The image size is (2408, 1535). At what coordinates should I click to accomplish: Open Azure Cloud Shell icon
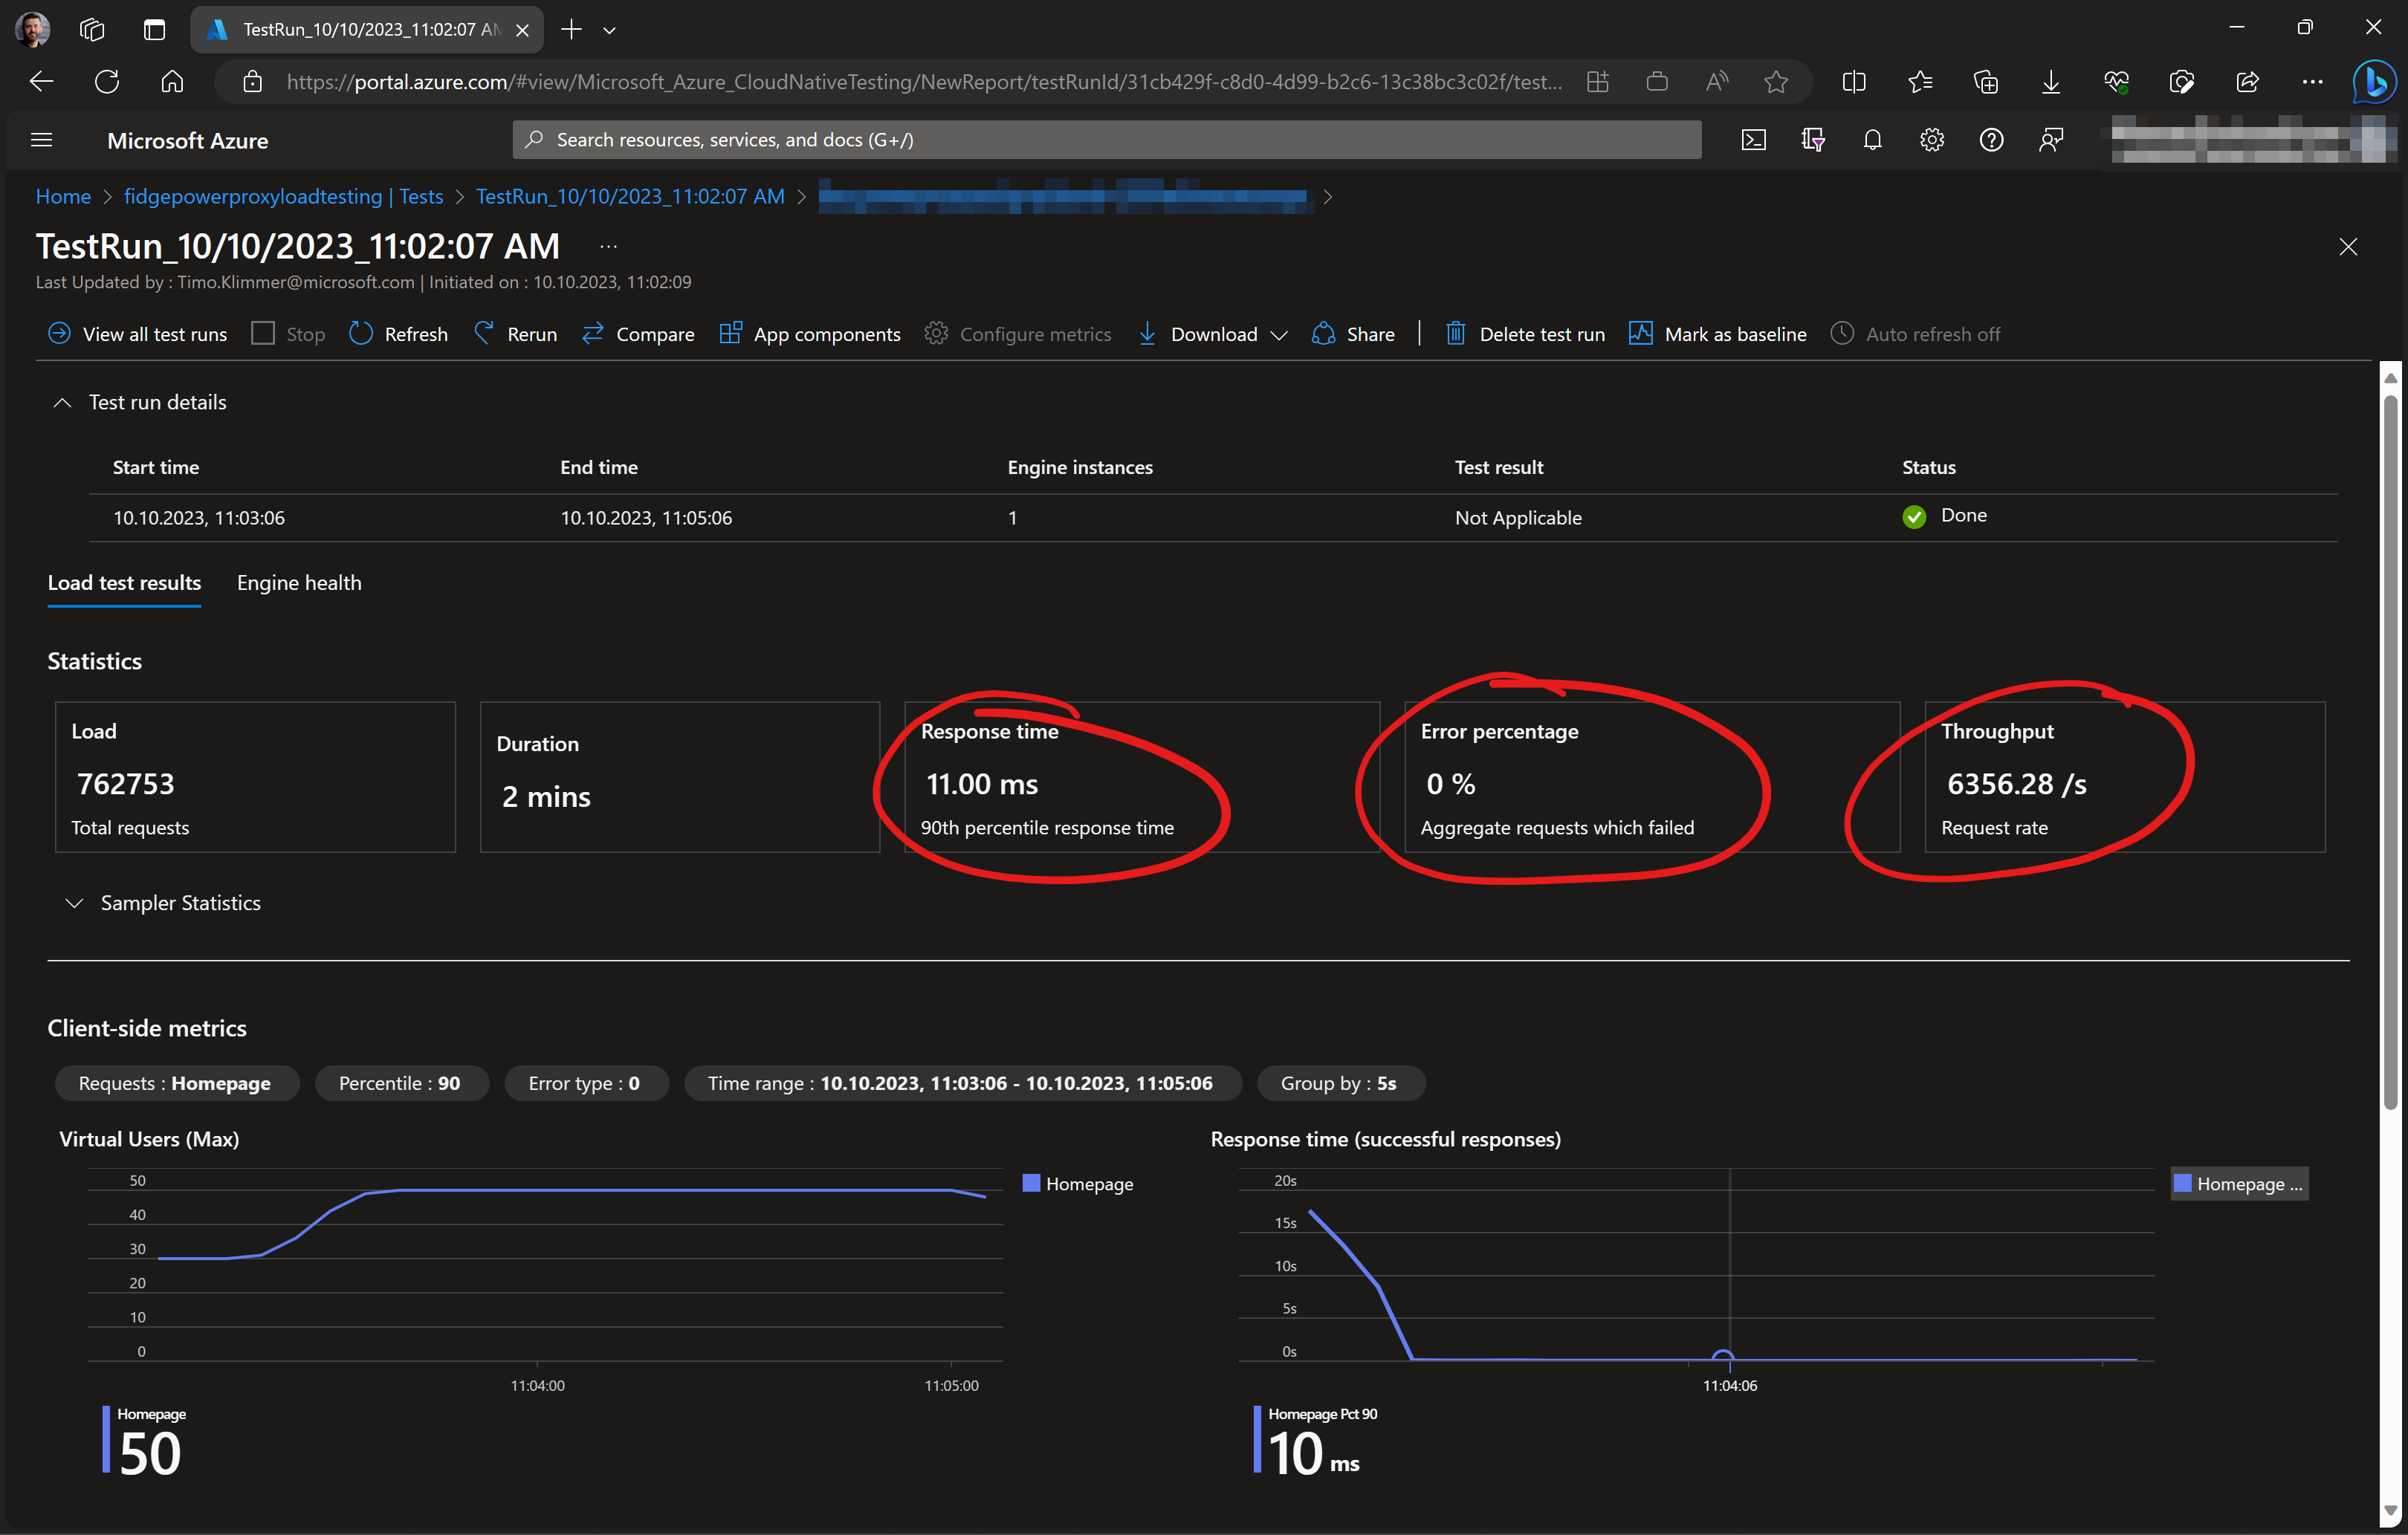point(1753,140)
